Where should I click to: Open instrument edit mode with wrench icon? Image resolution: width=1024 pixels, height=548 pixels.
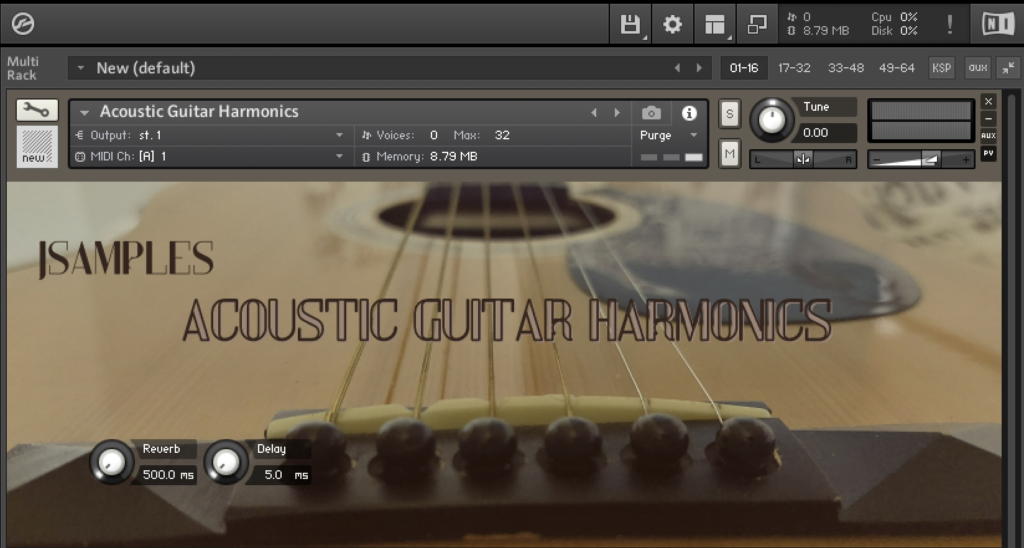37,110
